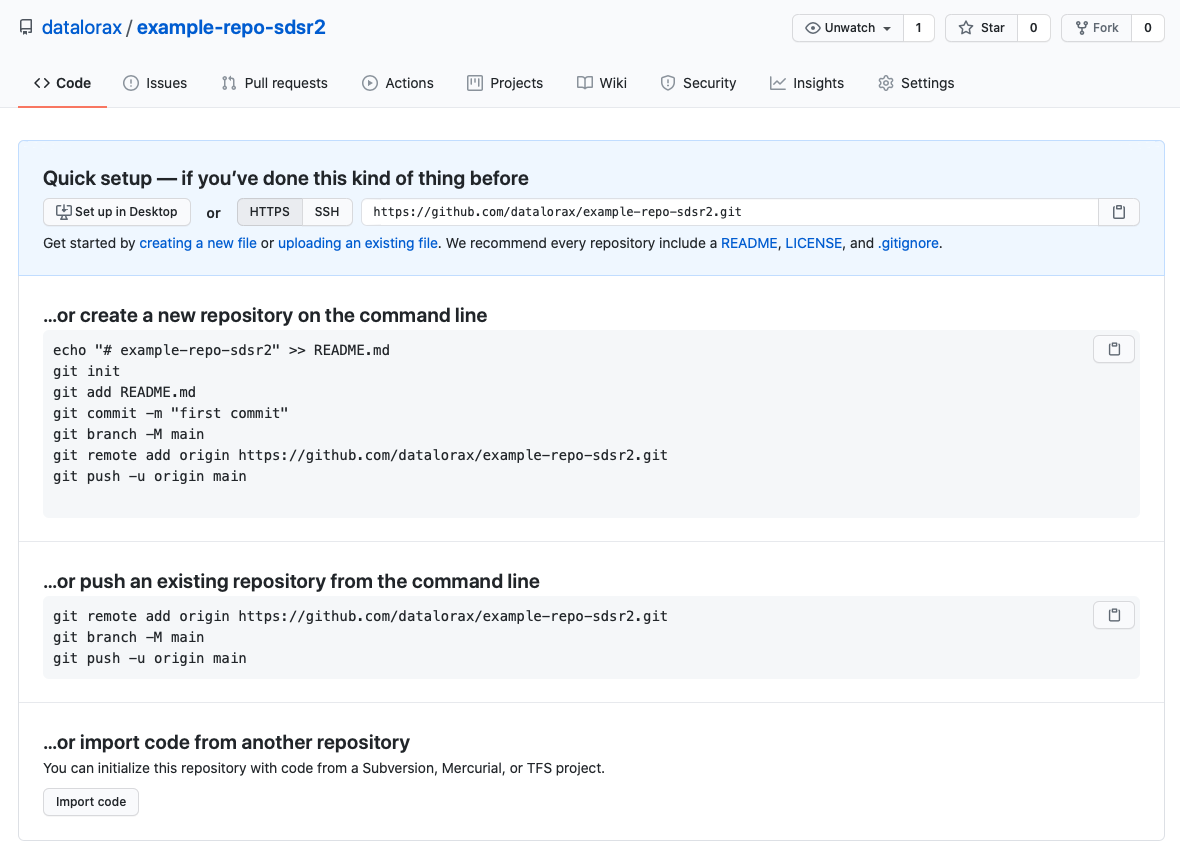View the stargazers count of 0
This screenshot has height=850, width=1180.
1033,28
